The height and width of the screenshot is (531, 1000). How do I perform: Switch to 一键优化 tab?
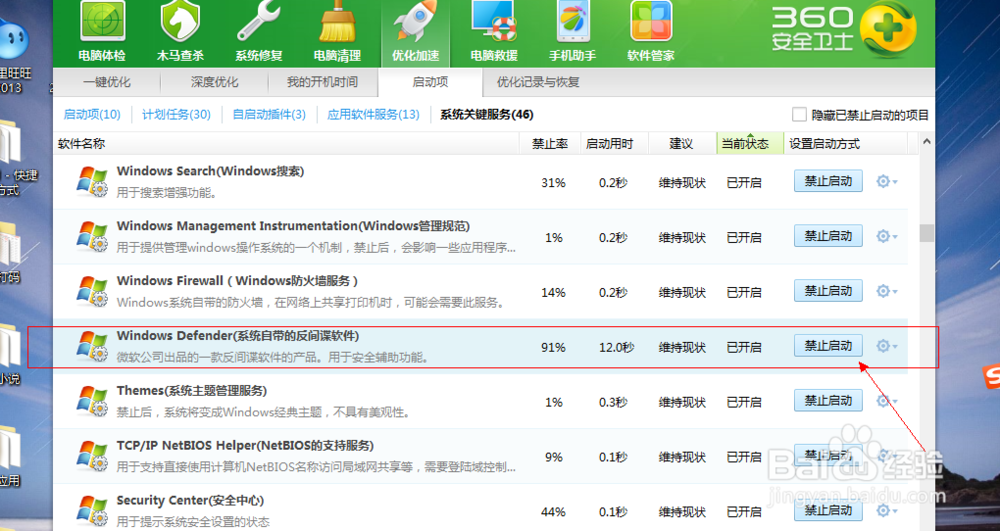click(107, 82)
